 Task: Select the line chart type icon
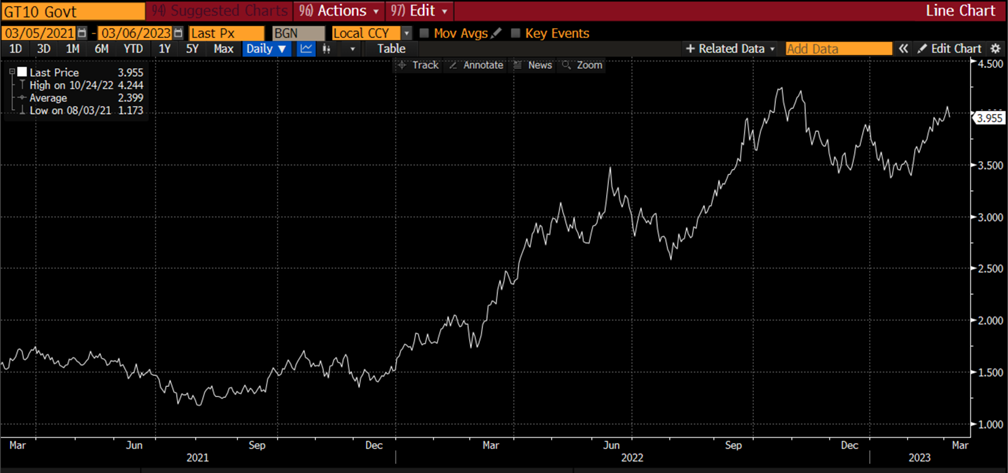[x=307, y=48]
